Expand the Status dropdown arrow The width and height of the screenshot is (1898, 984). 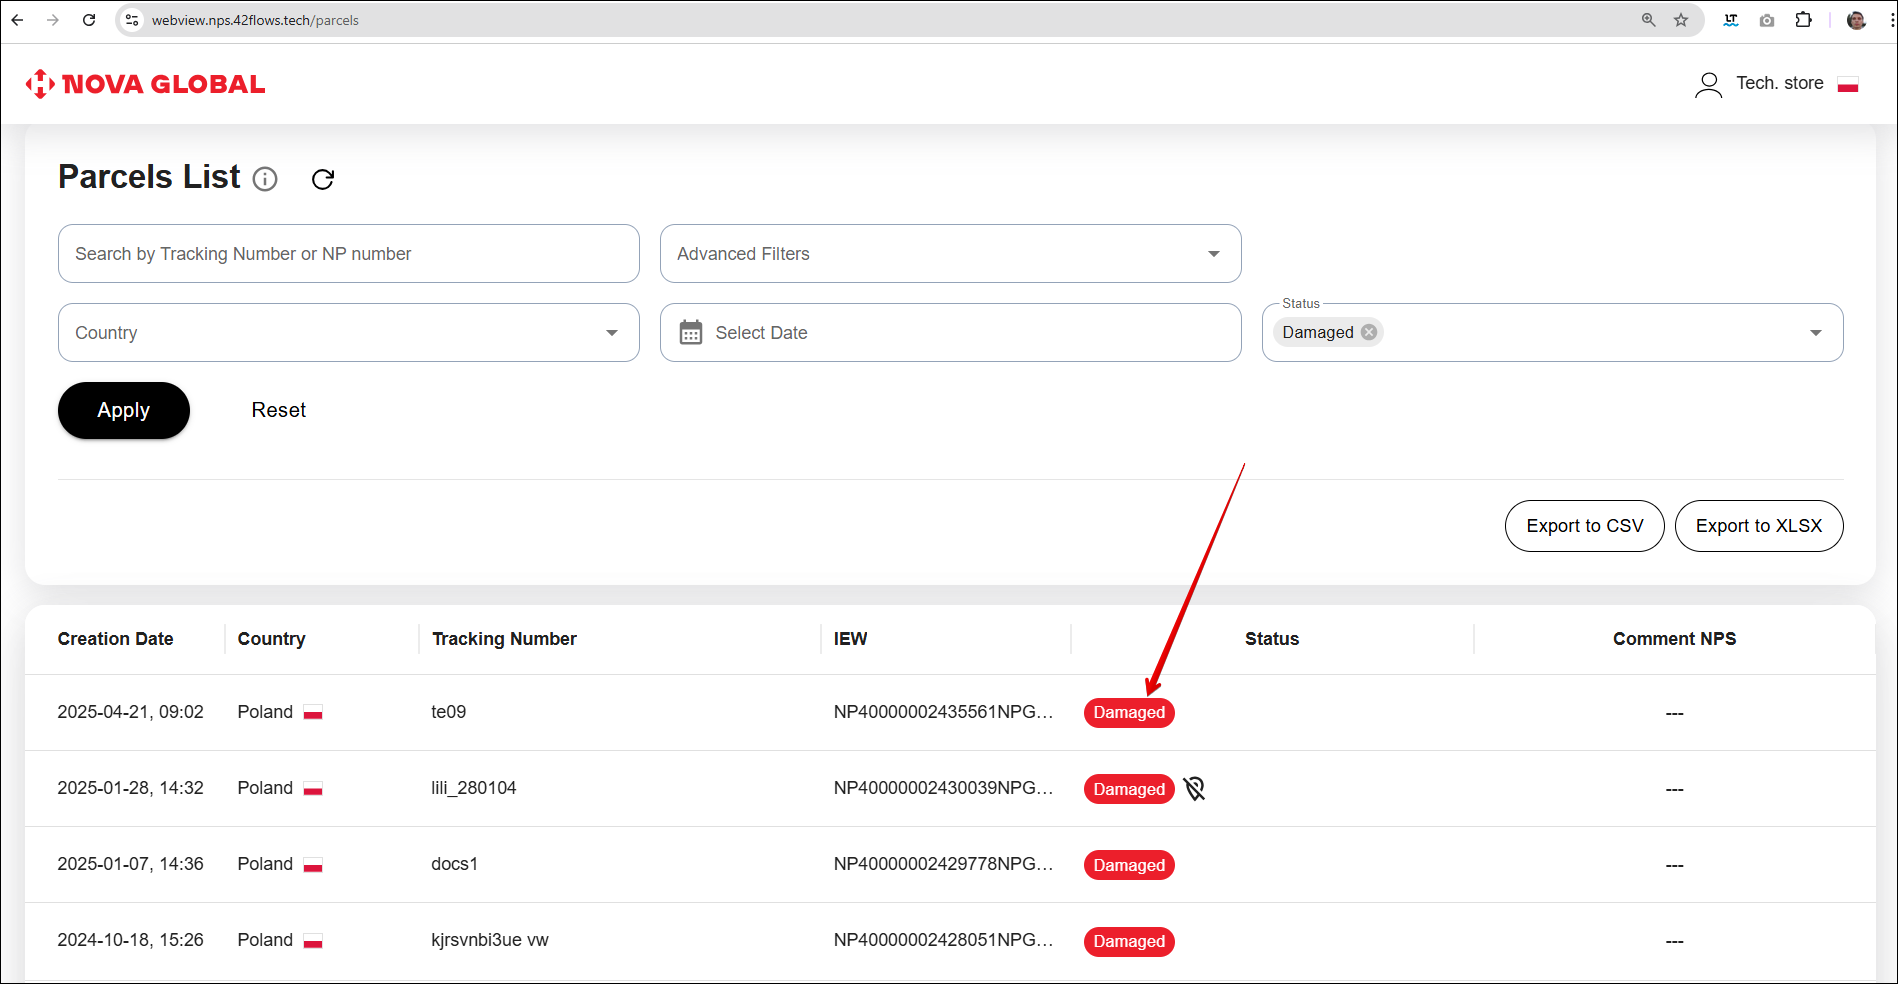1815,333
